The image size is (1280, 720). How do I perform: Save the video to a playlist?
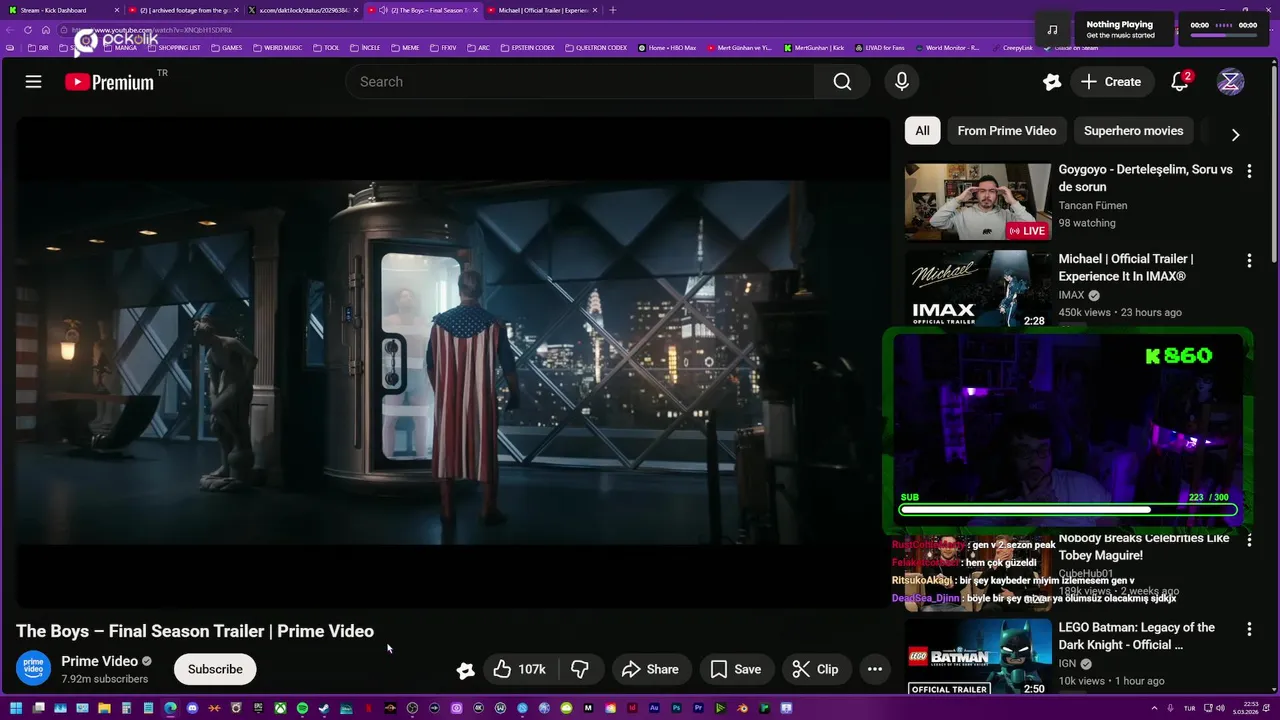tap(736, 669)
